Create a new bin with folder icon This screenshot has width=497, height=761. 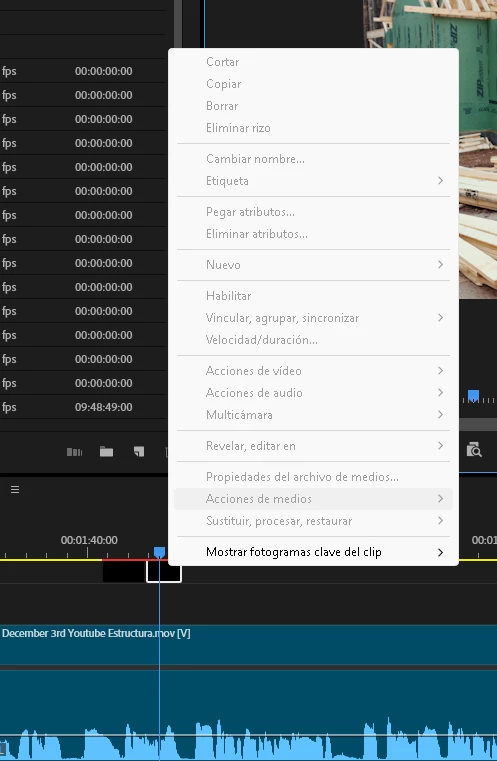[x=106, y=452]
